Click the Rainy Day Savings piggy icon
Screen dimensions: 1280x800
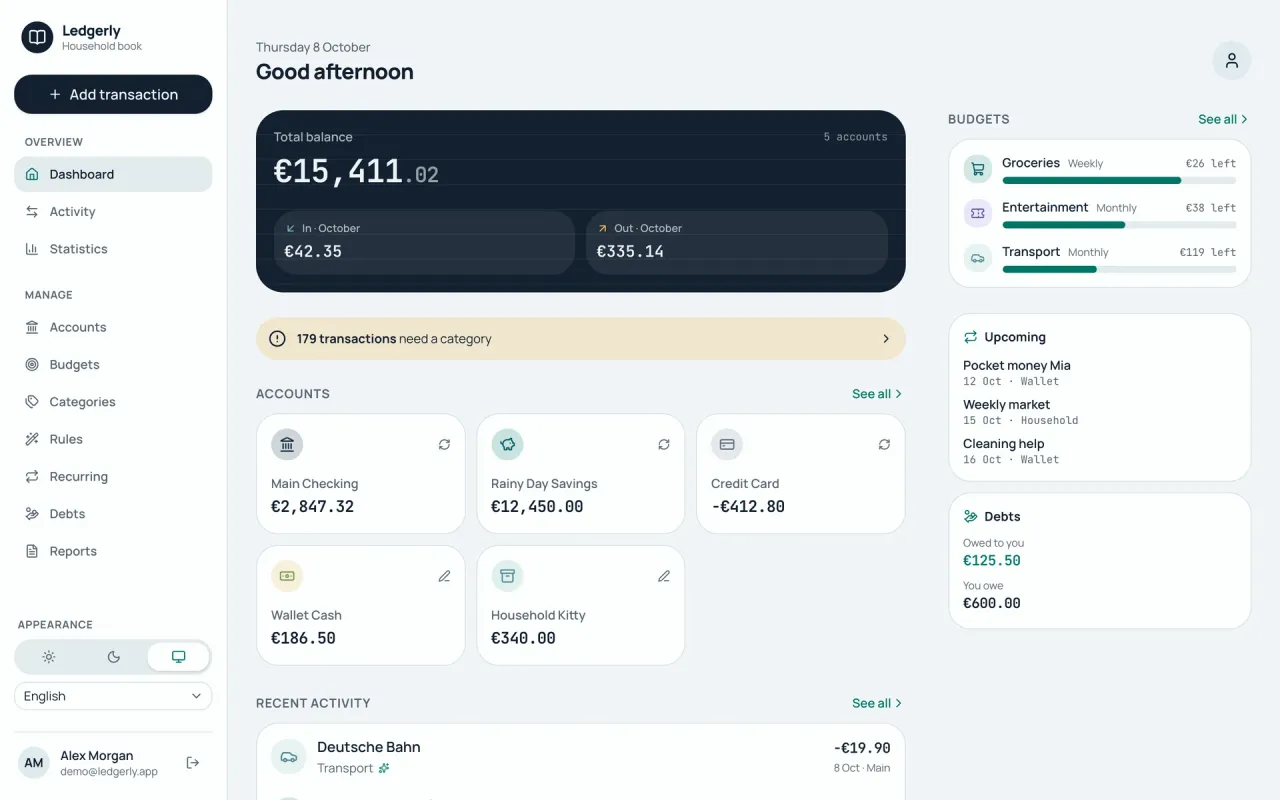(507, 444)
